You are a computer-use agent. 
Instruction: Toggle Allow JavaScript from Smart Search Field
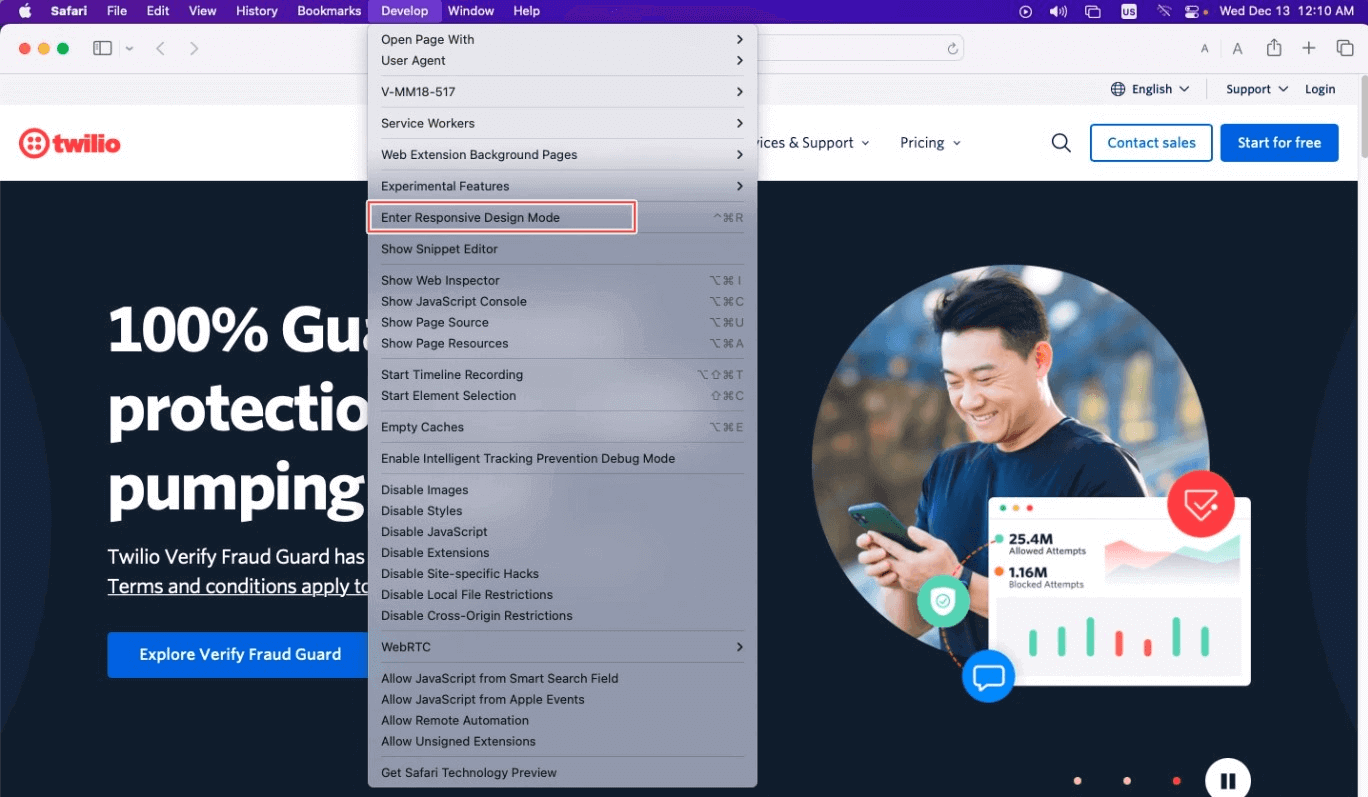(x=562, y=678)
